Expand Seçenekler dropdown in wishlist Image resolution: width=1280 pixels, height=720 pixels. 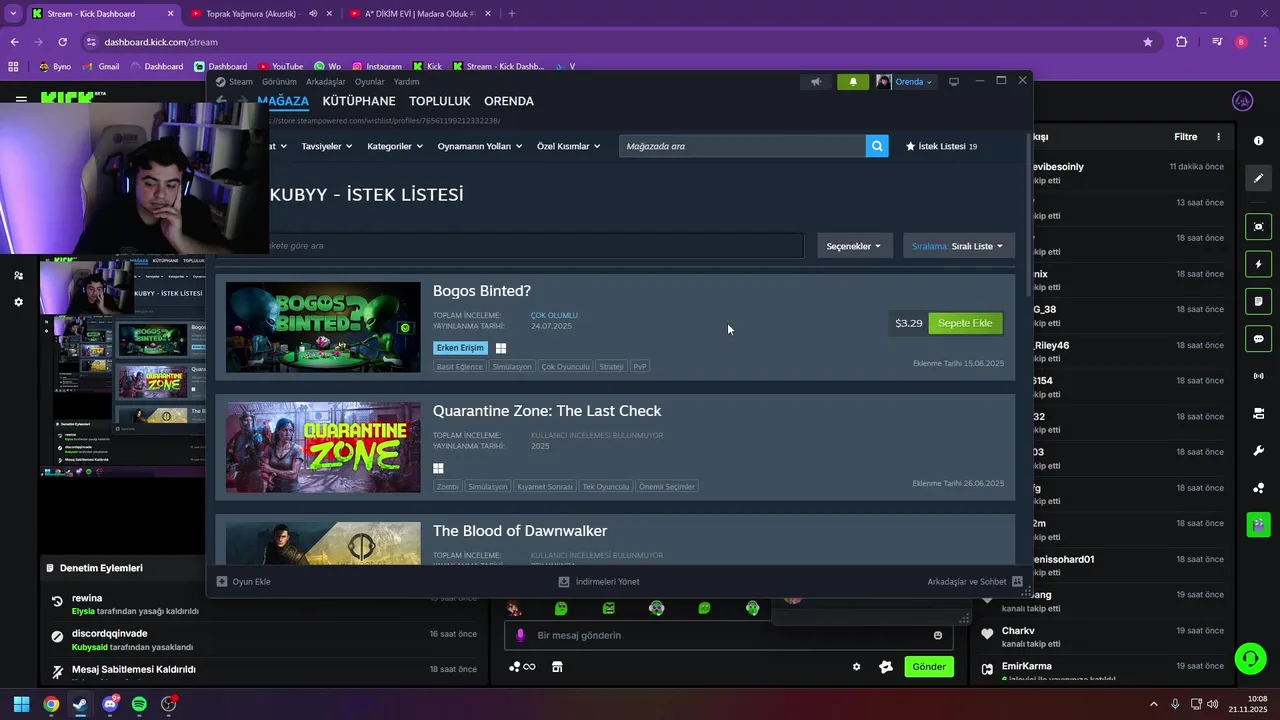tap(854, 246)
